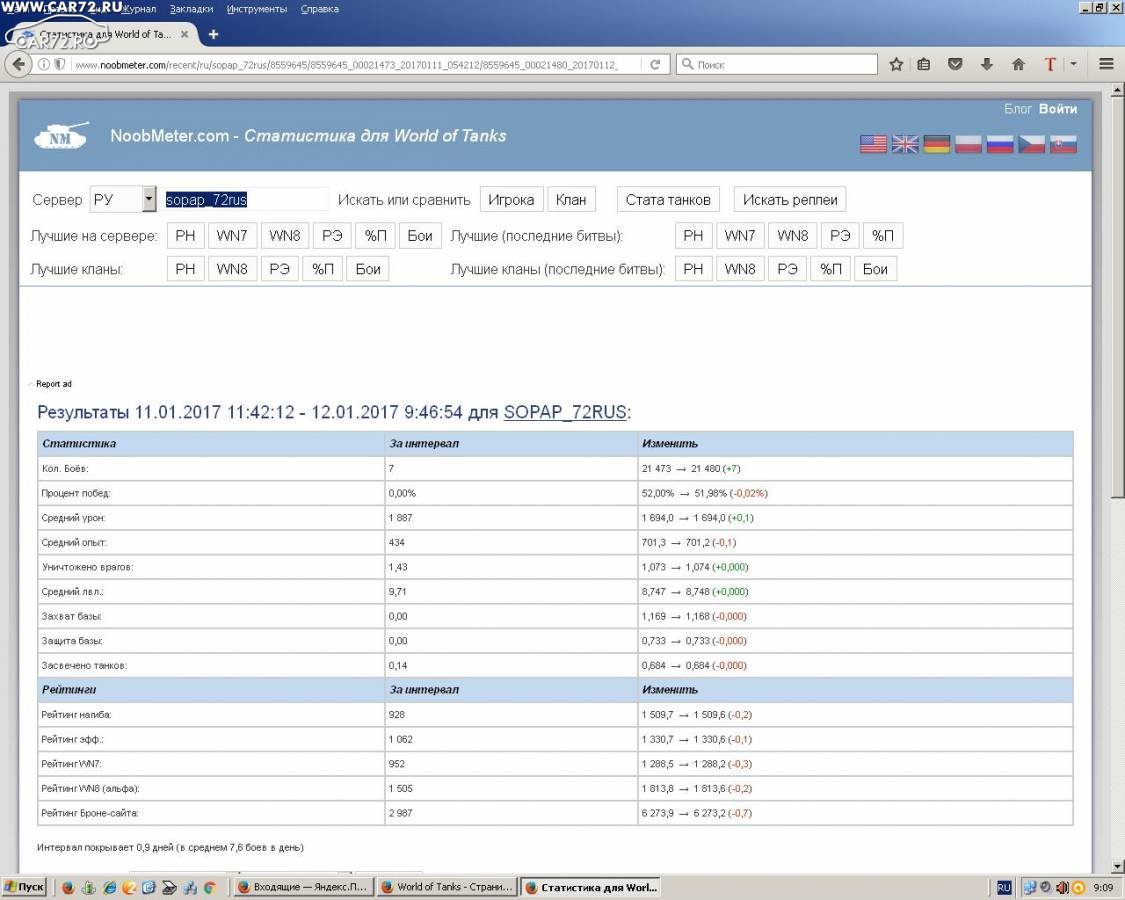This screenshot has width=1125, height=900.
Task: Select the Slovak flag language
Action: pyautogui.click(x=1063, y=144)
